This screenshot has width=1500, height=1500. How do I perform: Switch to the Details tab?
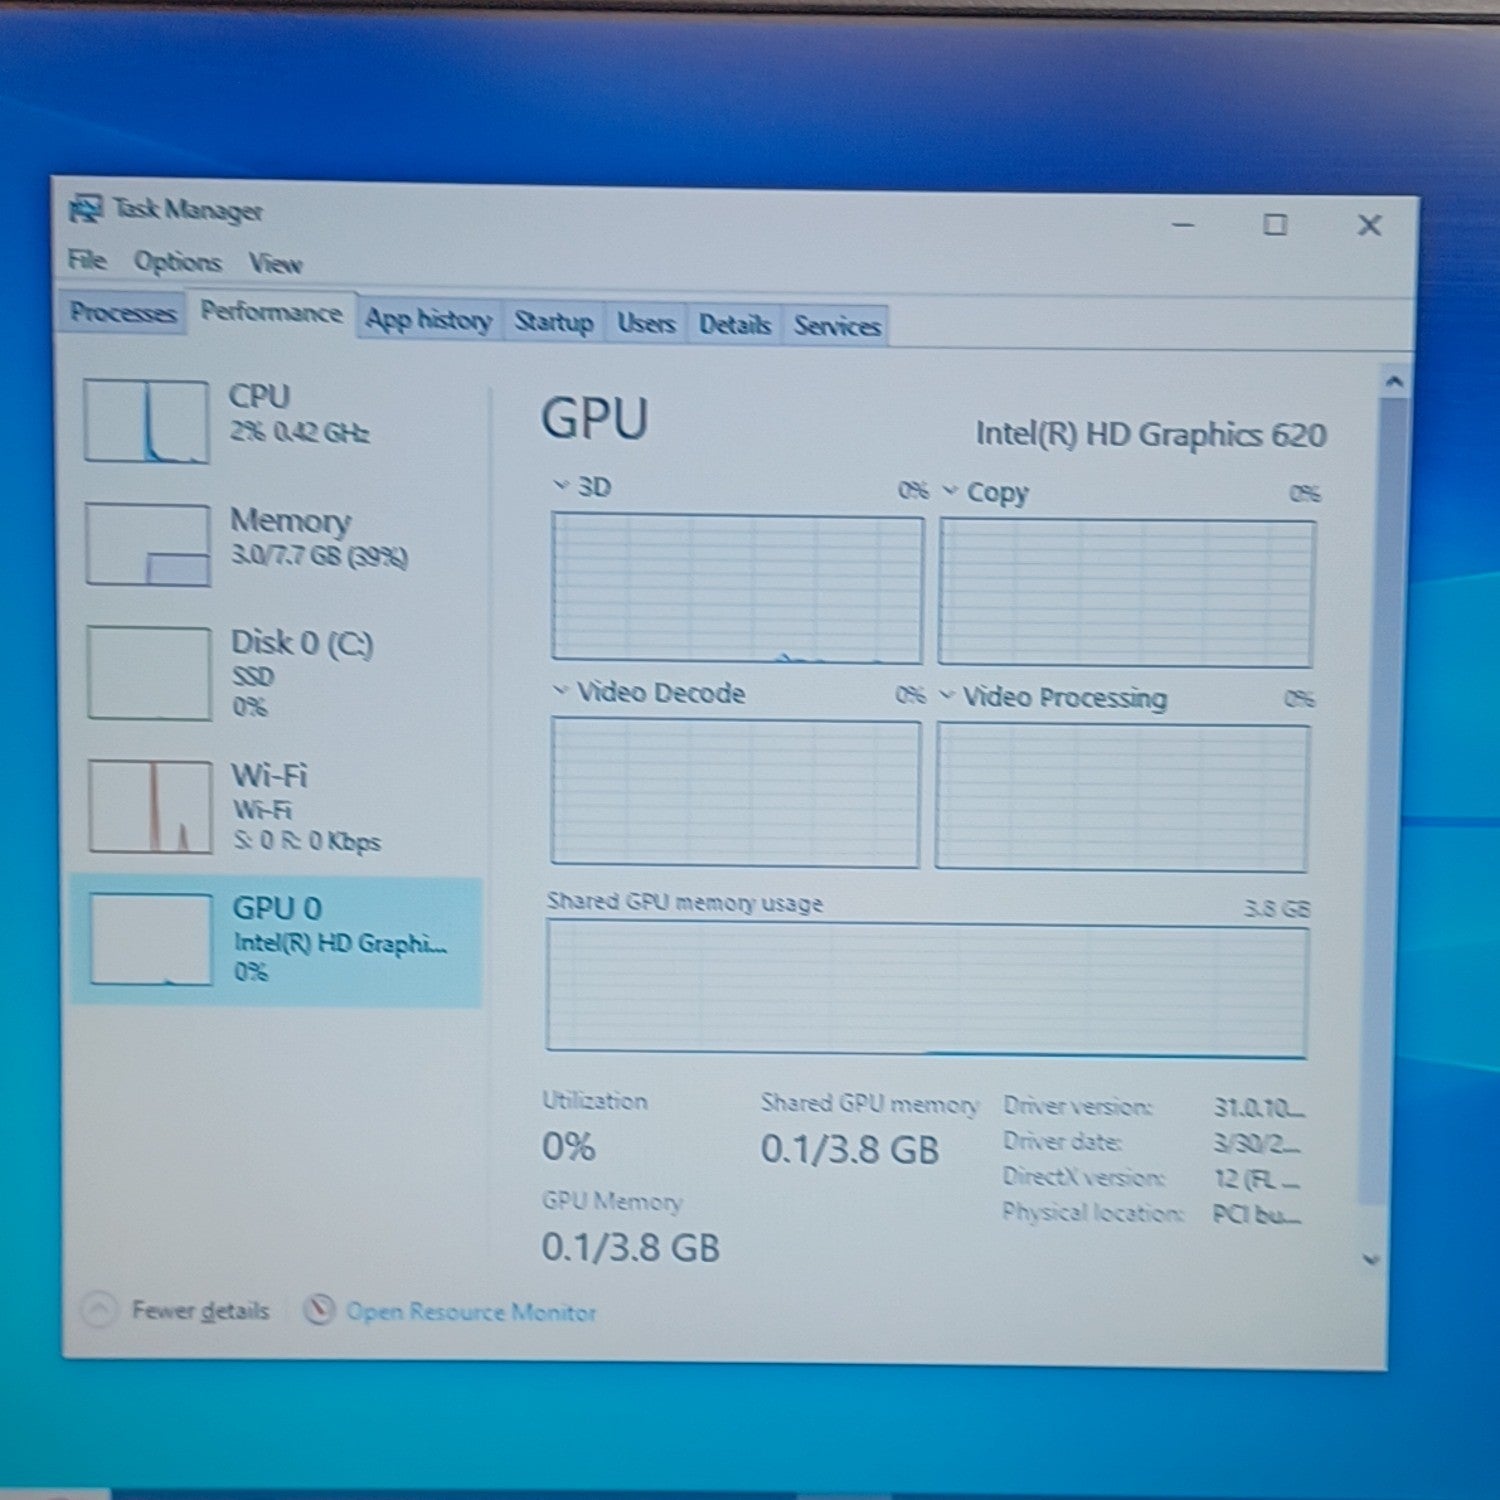pos(735,324)
